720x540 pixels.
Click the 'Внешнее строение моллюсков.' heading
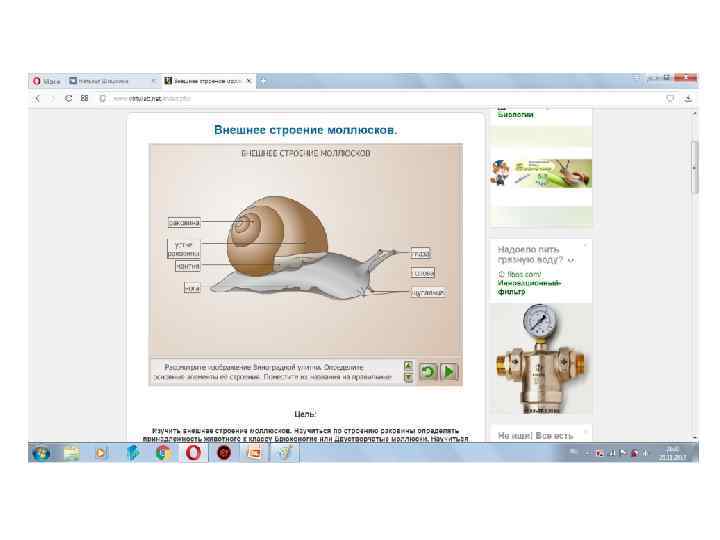(x=305, y=130)
